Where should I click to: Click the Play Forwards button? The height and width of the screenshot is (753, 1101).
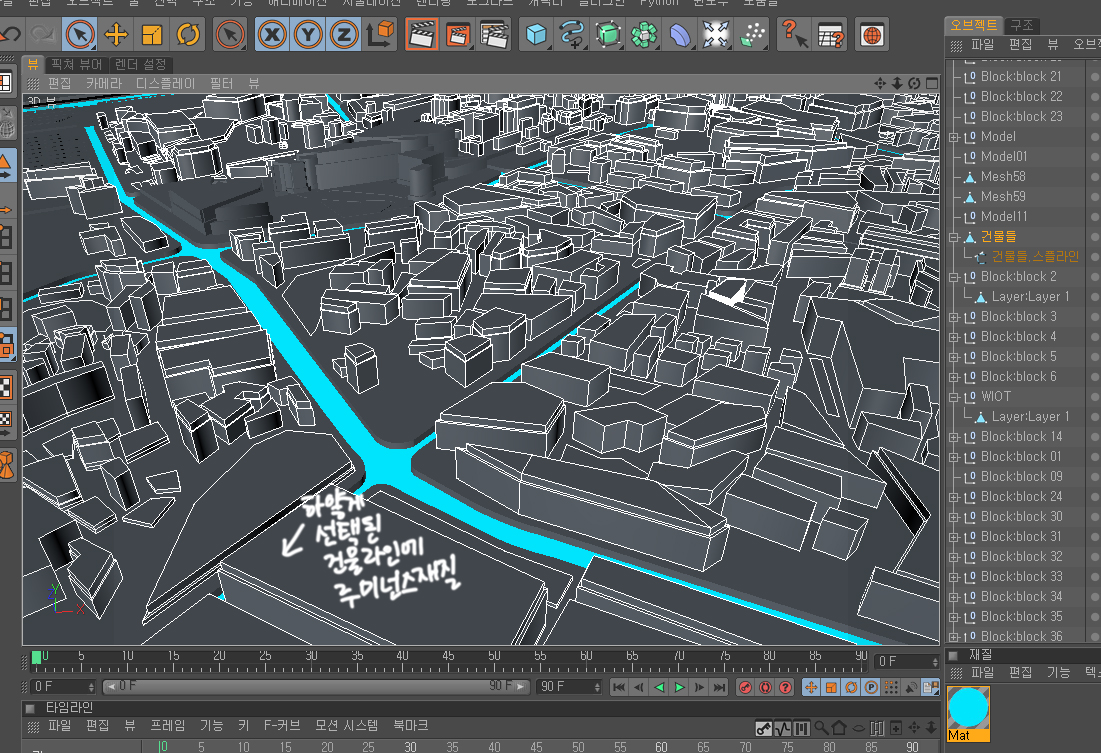pyautogui.click(x=679, y=687)
